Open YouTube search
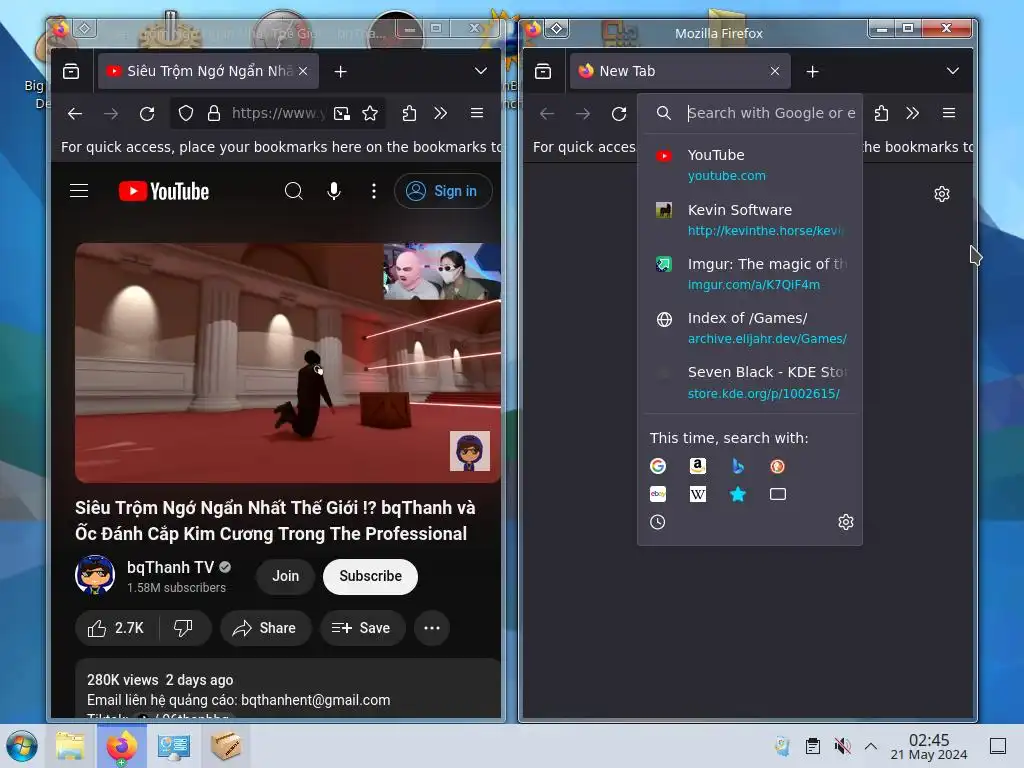Image resolution: width=1024 pixels, height=768 pixels. pyautogui.click(x=294, y=191)
